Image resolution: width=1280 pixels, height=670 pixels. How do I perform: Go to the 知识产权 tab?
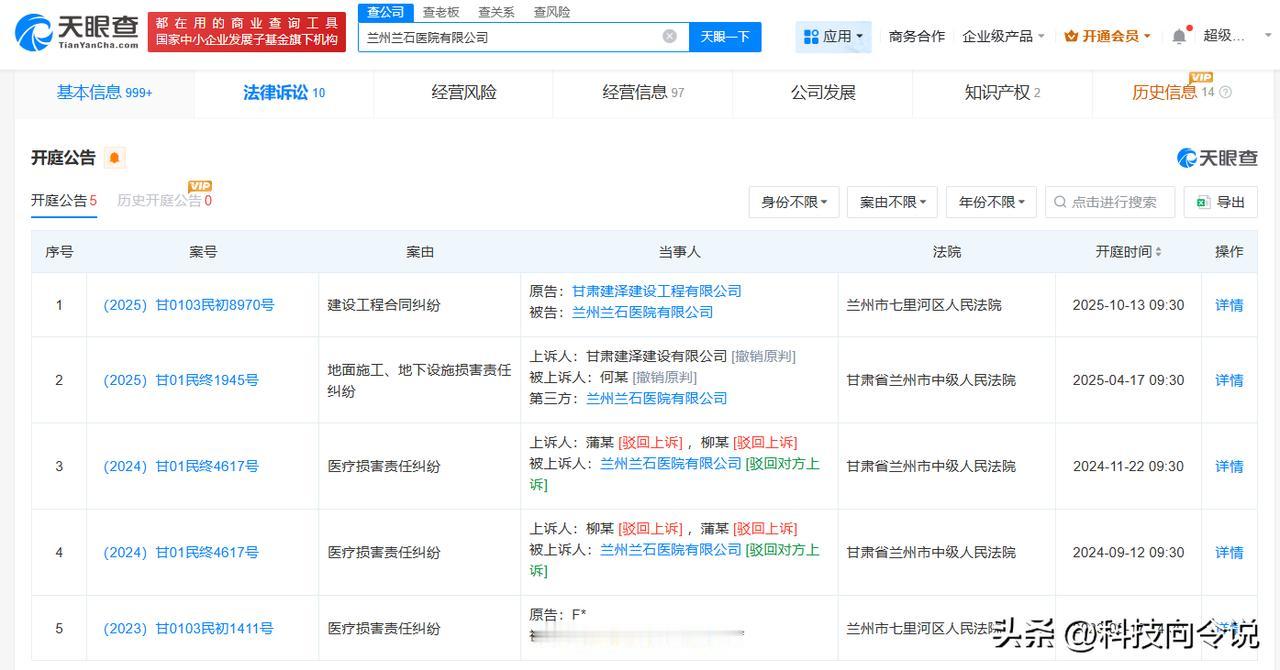pyautogui.click(x=1002, y=93)
